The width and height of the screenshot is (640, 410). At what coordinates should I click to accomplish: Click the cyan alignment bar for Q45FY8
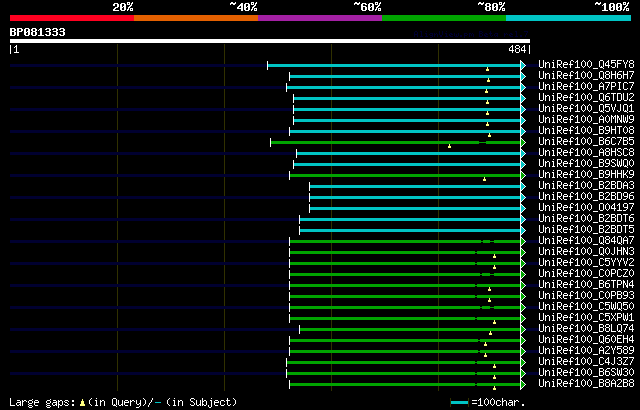coord(394,65)
